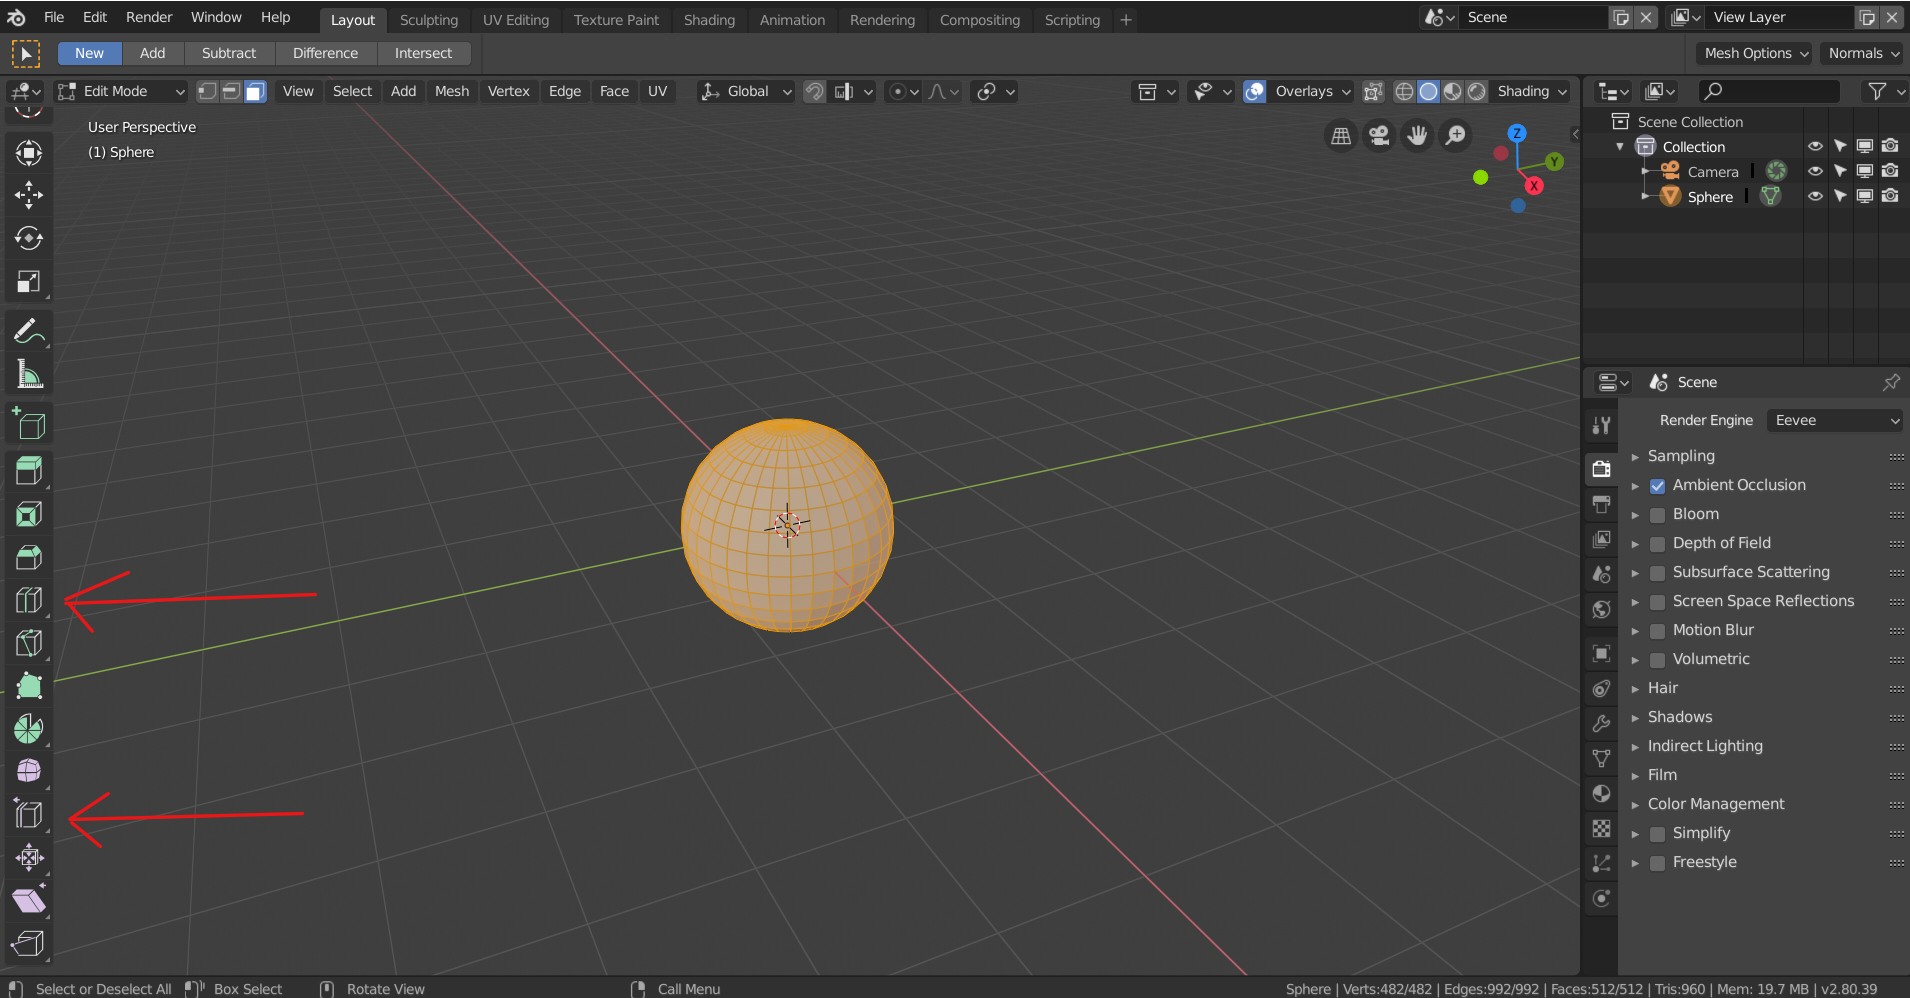Open the Render Engine Eevee dropdown
This screenshot has width=1910, height=998.
click(1835, 420)
